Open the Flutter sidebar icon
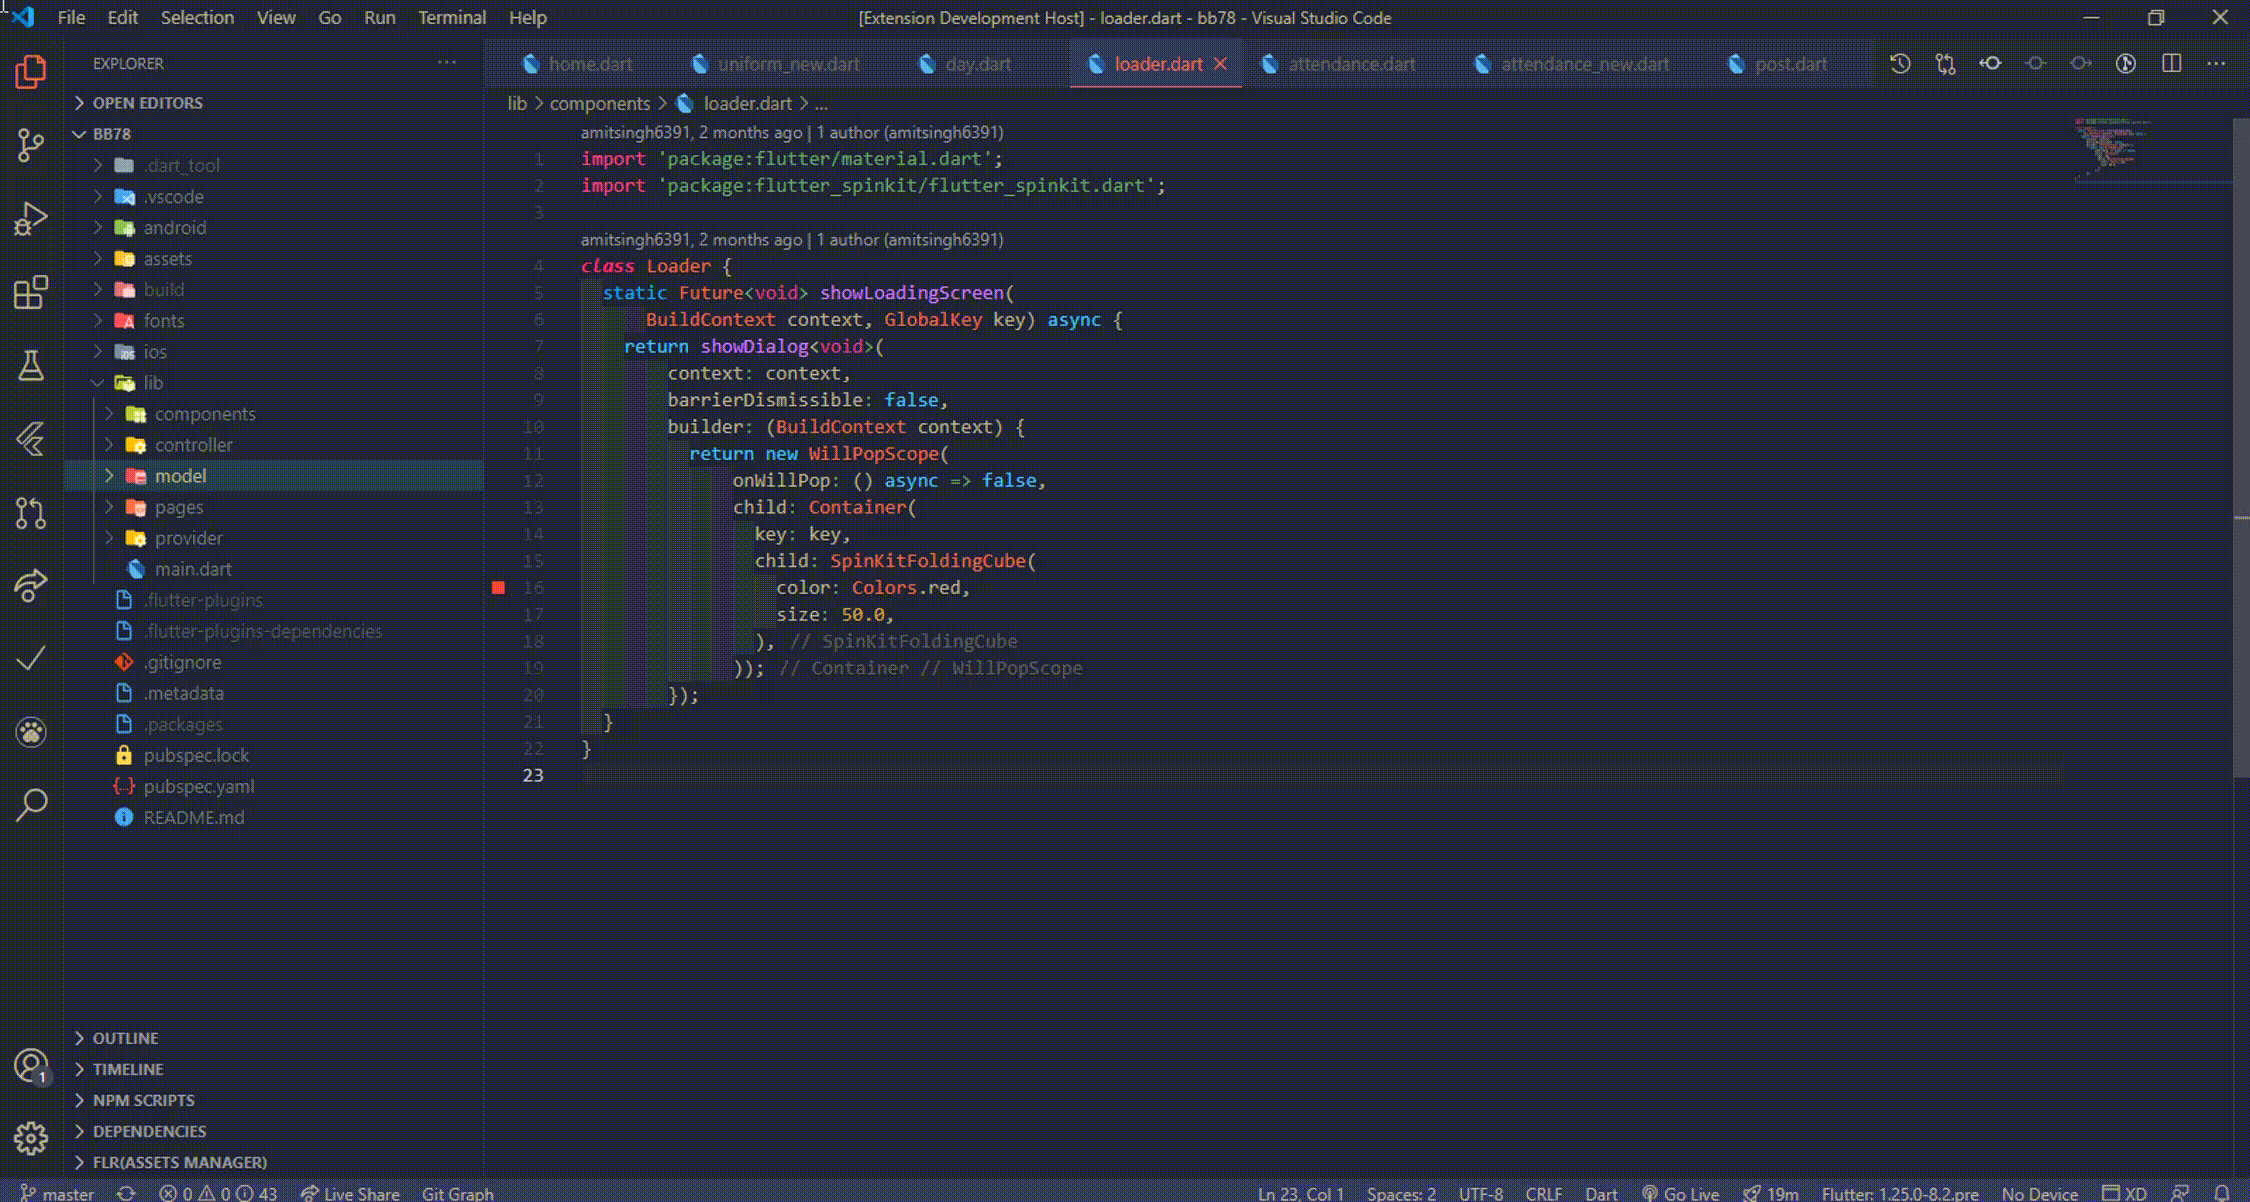Viewport: 2250px width, 1202px height. [x=31, y=439]
